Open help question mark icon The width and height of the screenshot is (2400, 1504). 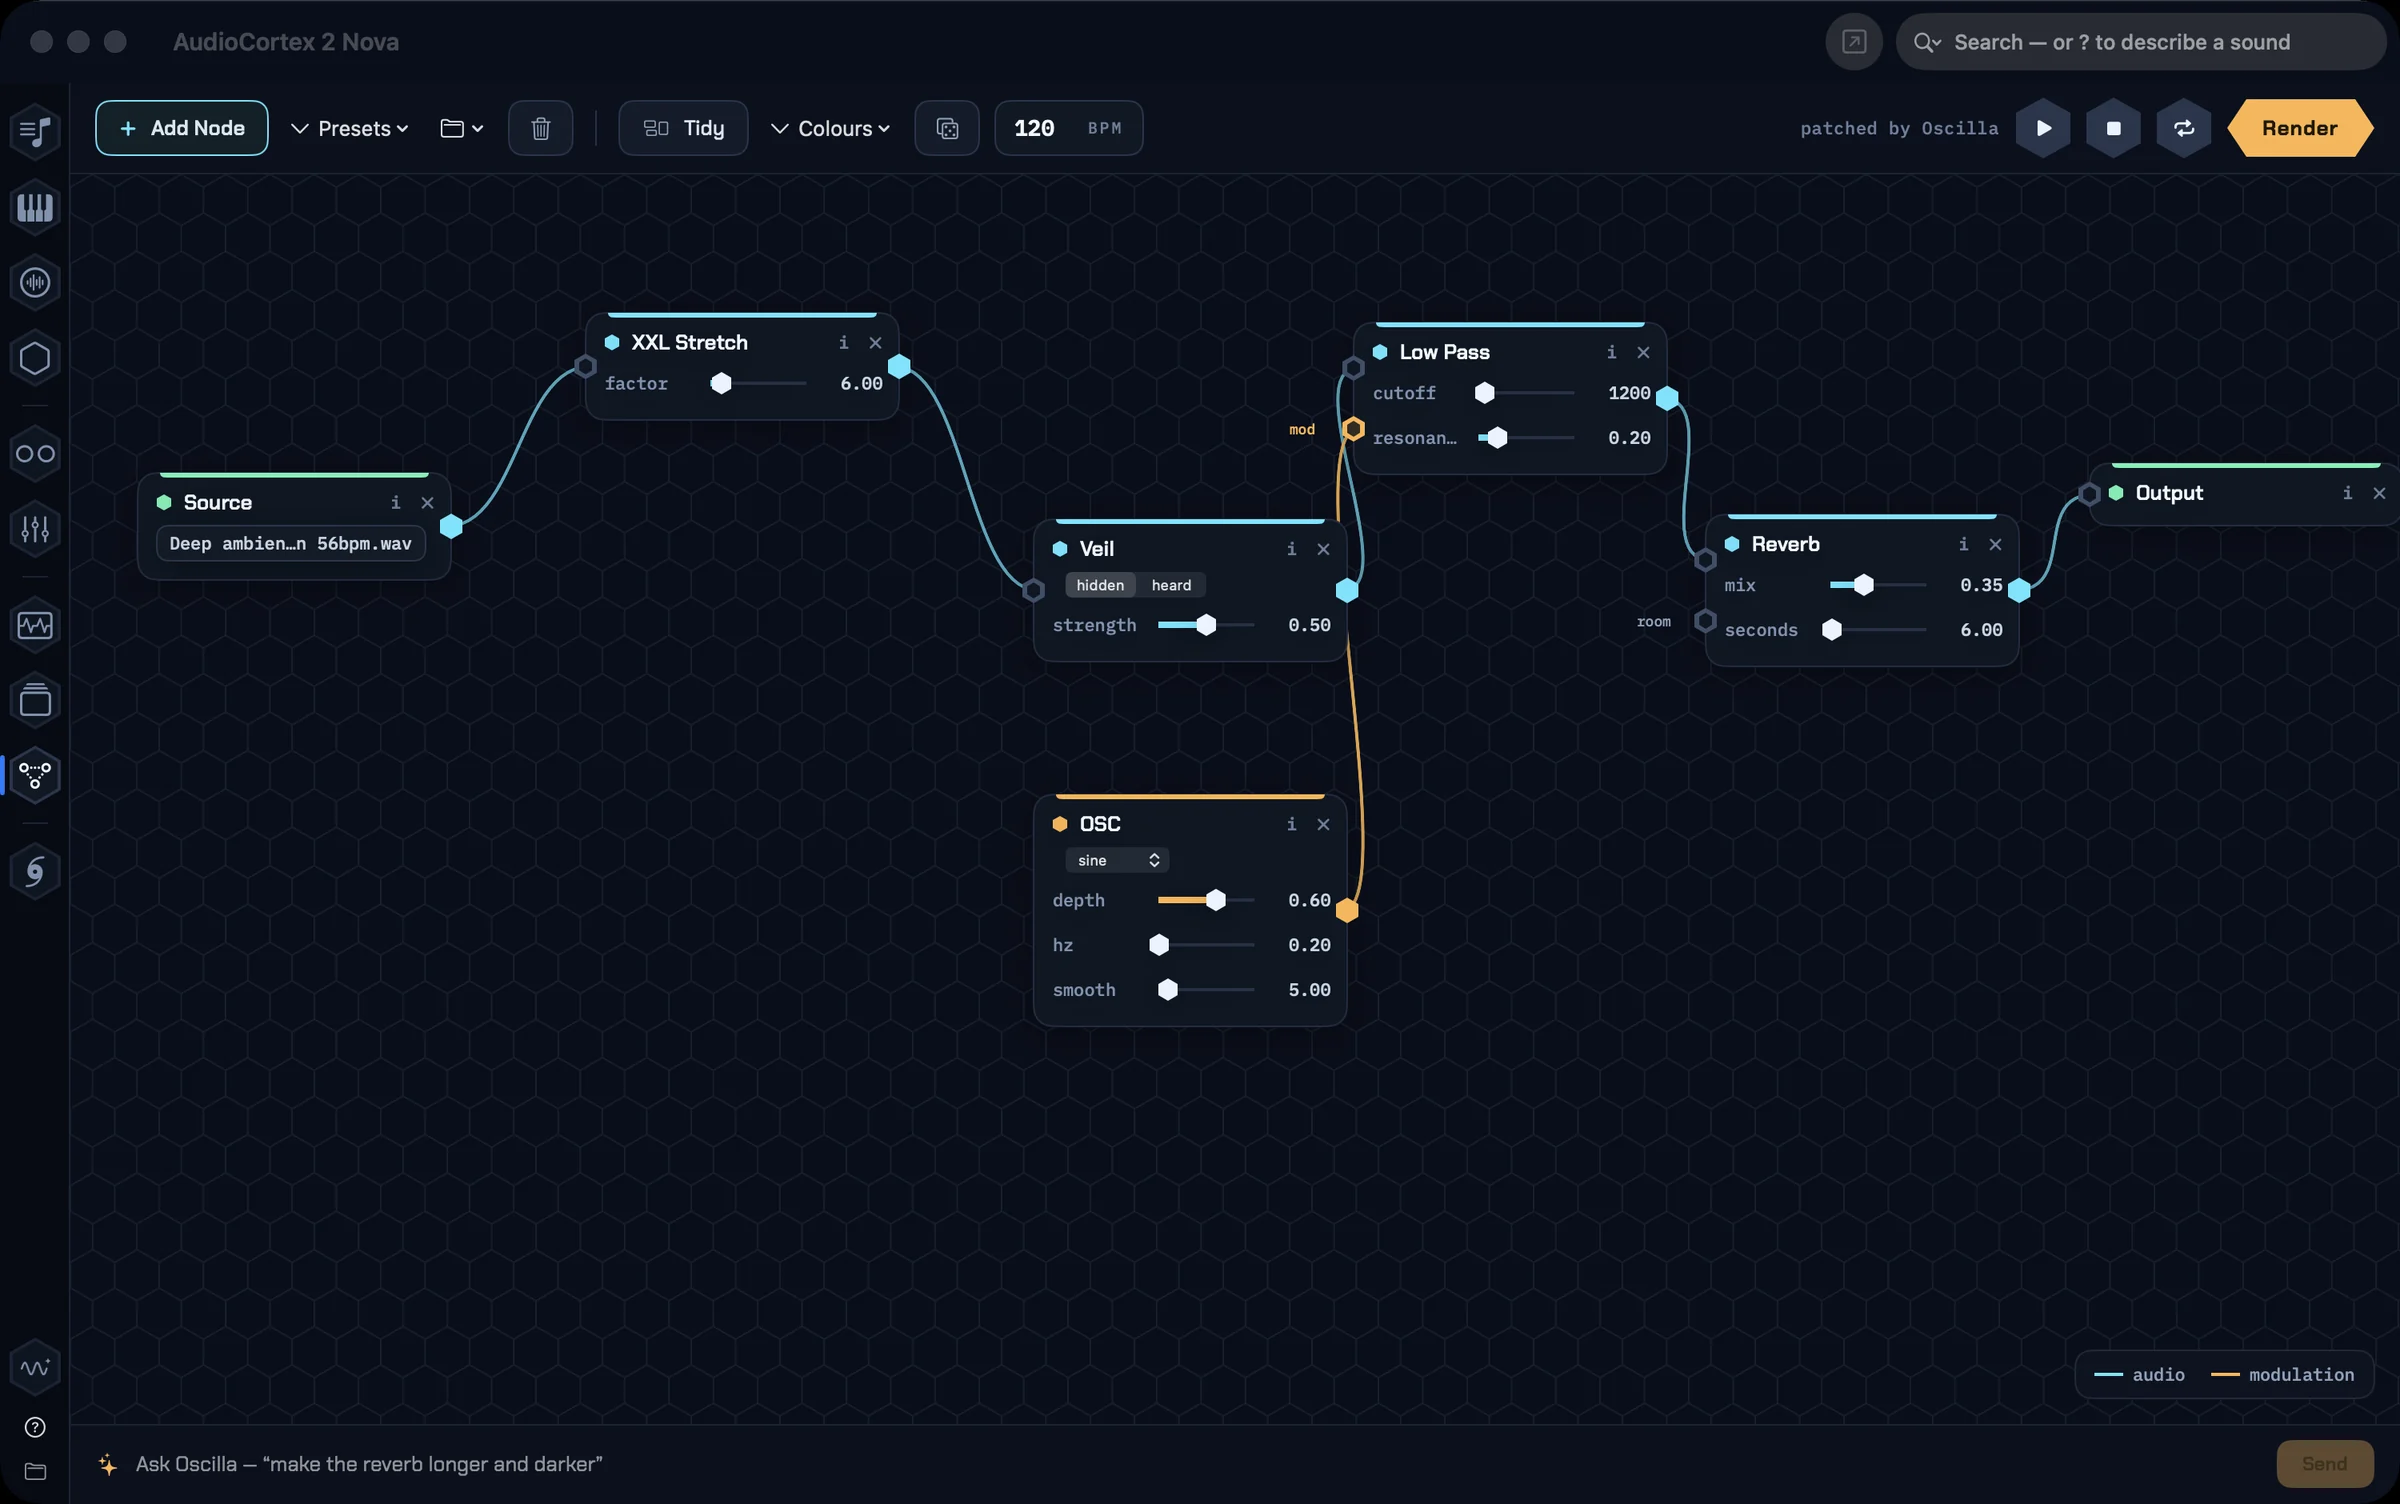point(35,1427)
